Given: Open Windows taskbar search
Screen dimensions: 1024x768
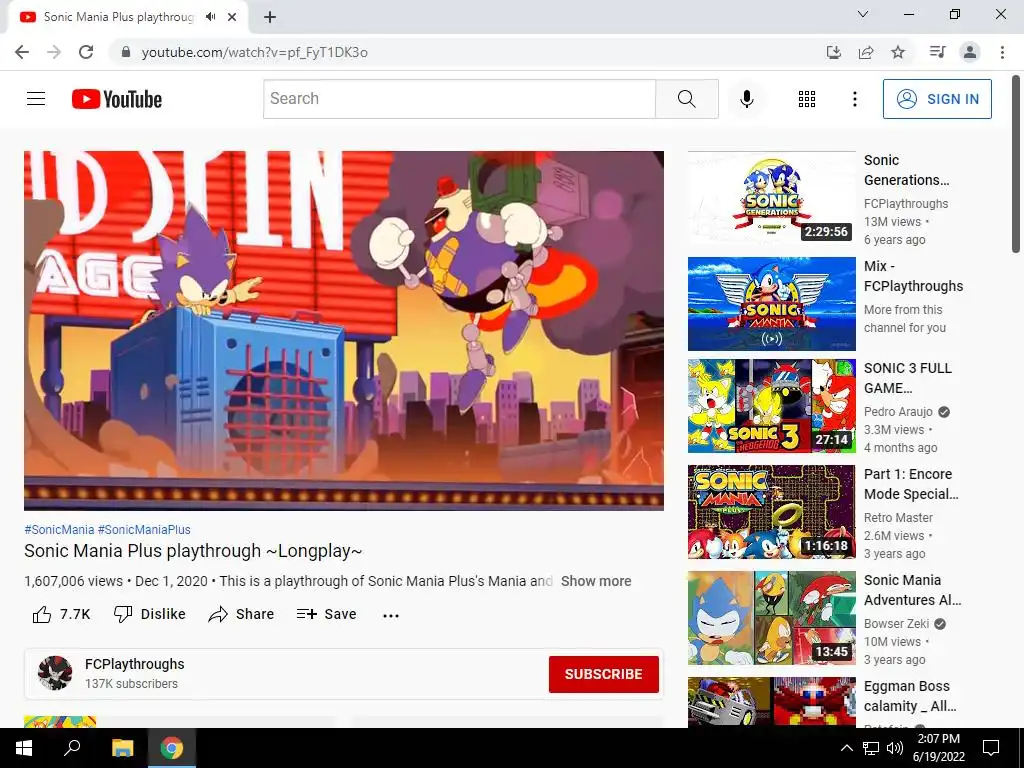Looking at the screenshot, I should click(72, 748).
